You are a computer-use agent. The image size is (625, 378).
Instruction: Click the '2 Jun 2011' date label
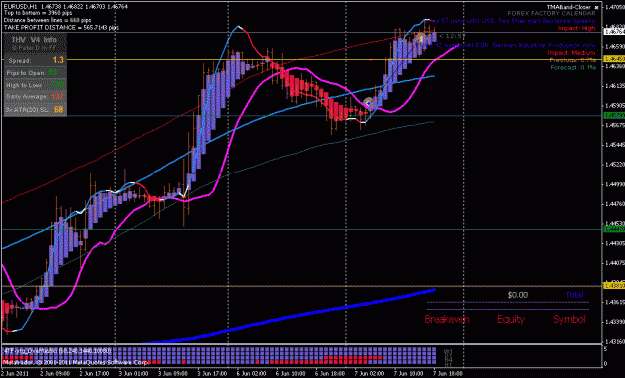pos(14,374)
